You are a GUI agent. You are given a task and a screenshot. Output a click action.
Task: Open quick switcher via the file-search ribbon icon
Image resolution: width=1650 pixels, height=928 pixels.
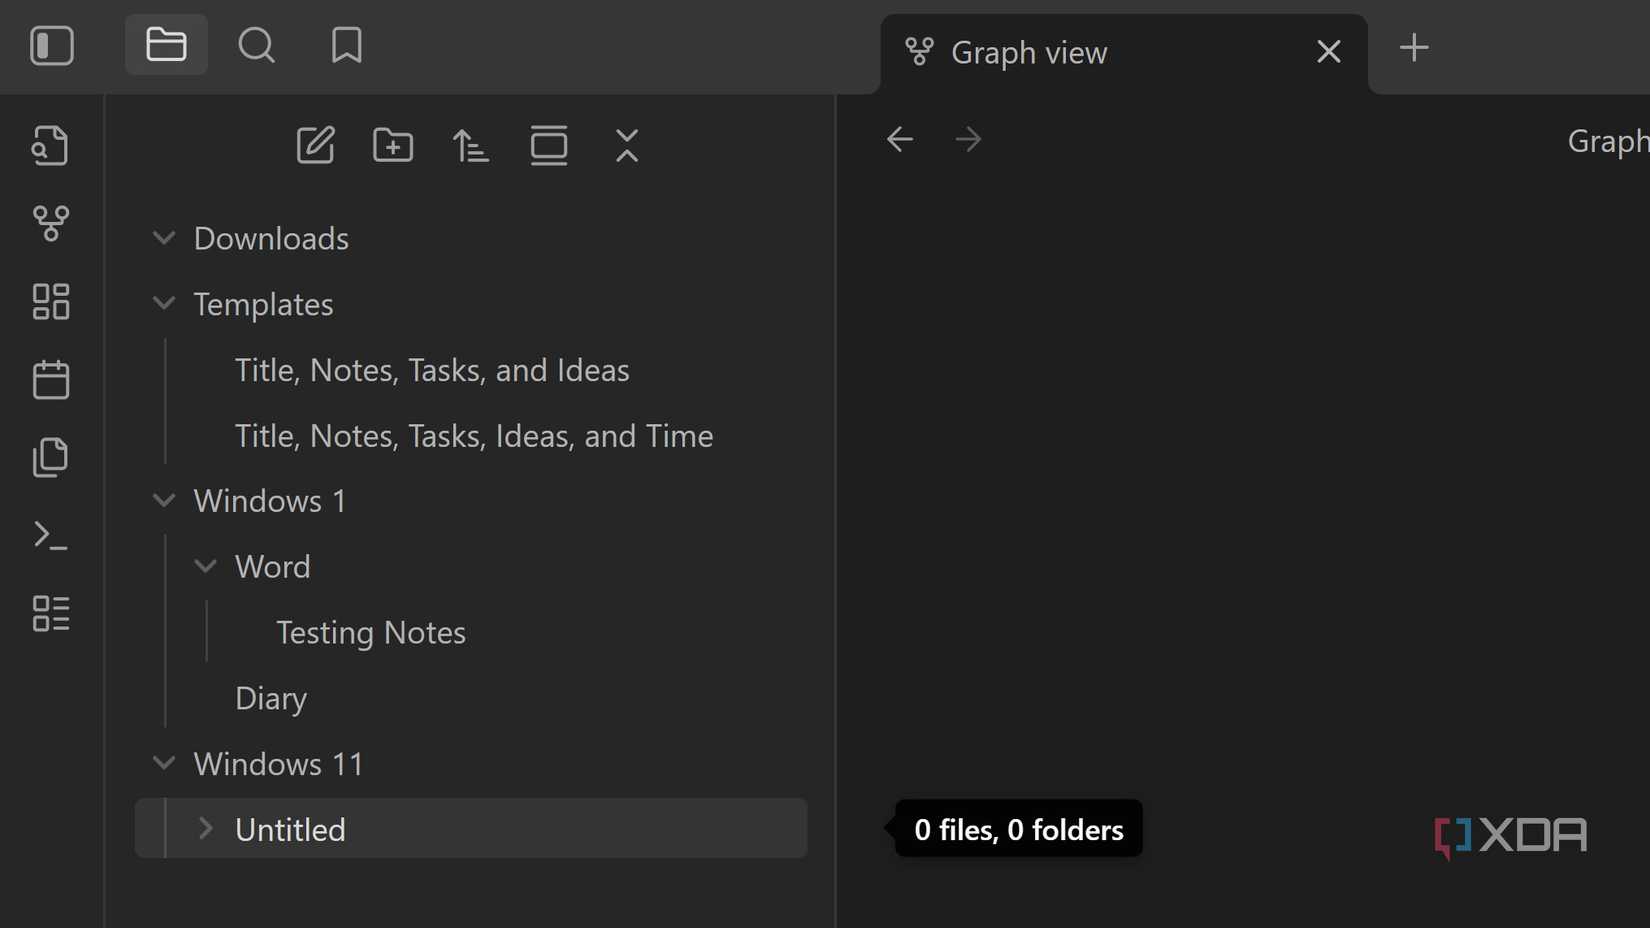point(51,145)
